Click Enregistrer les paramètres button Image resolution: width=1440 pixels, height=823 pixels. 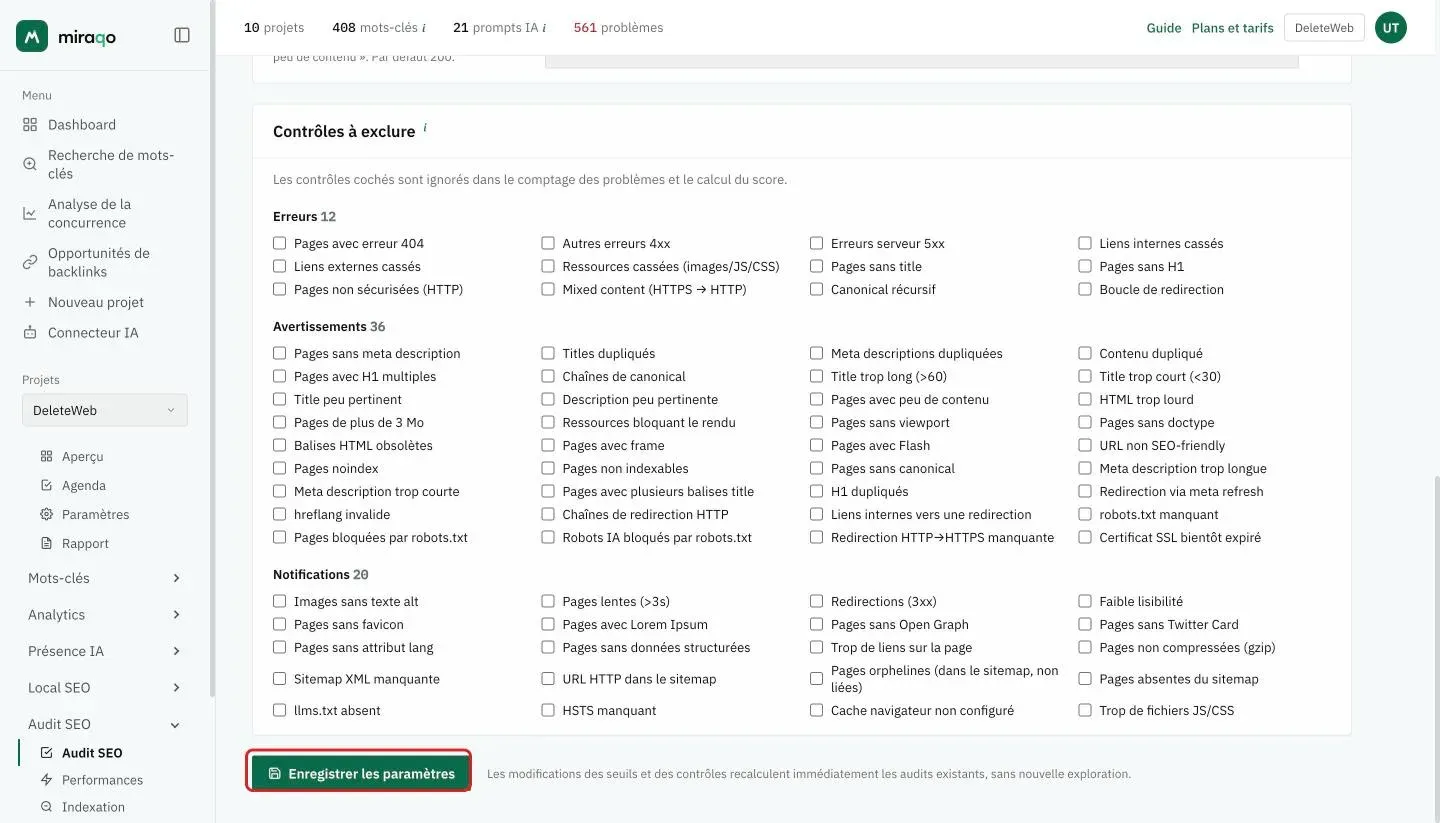coord(360,773)
